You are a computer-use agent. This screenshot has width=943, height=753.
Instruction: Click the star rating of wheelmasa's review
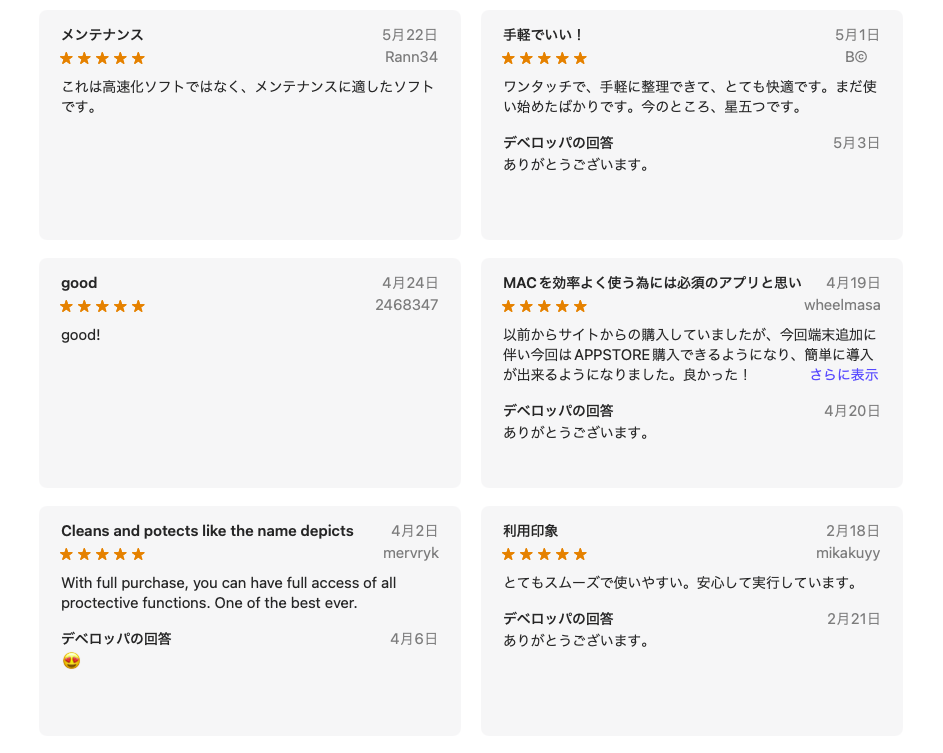(x=544, y=306)
